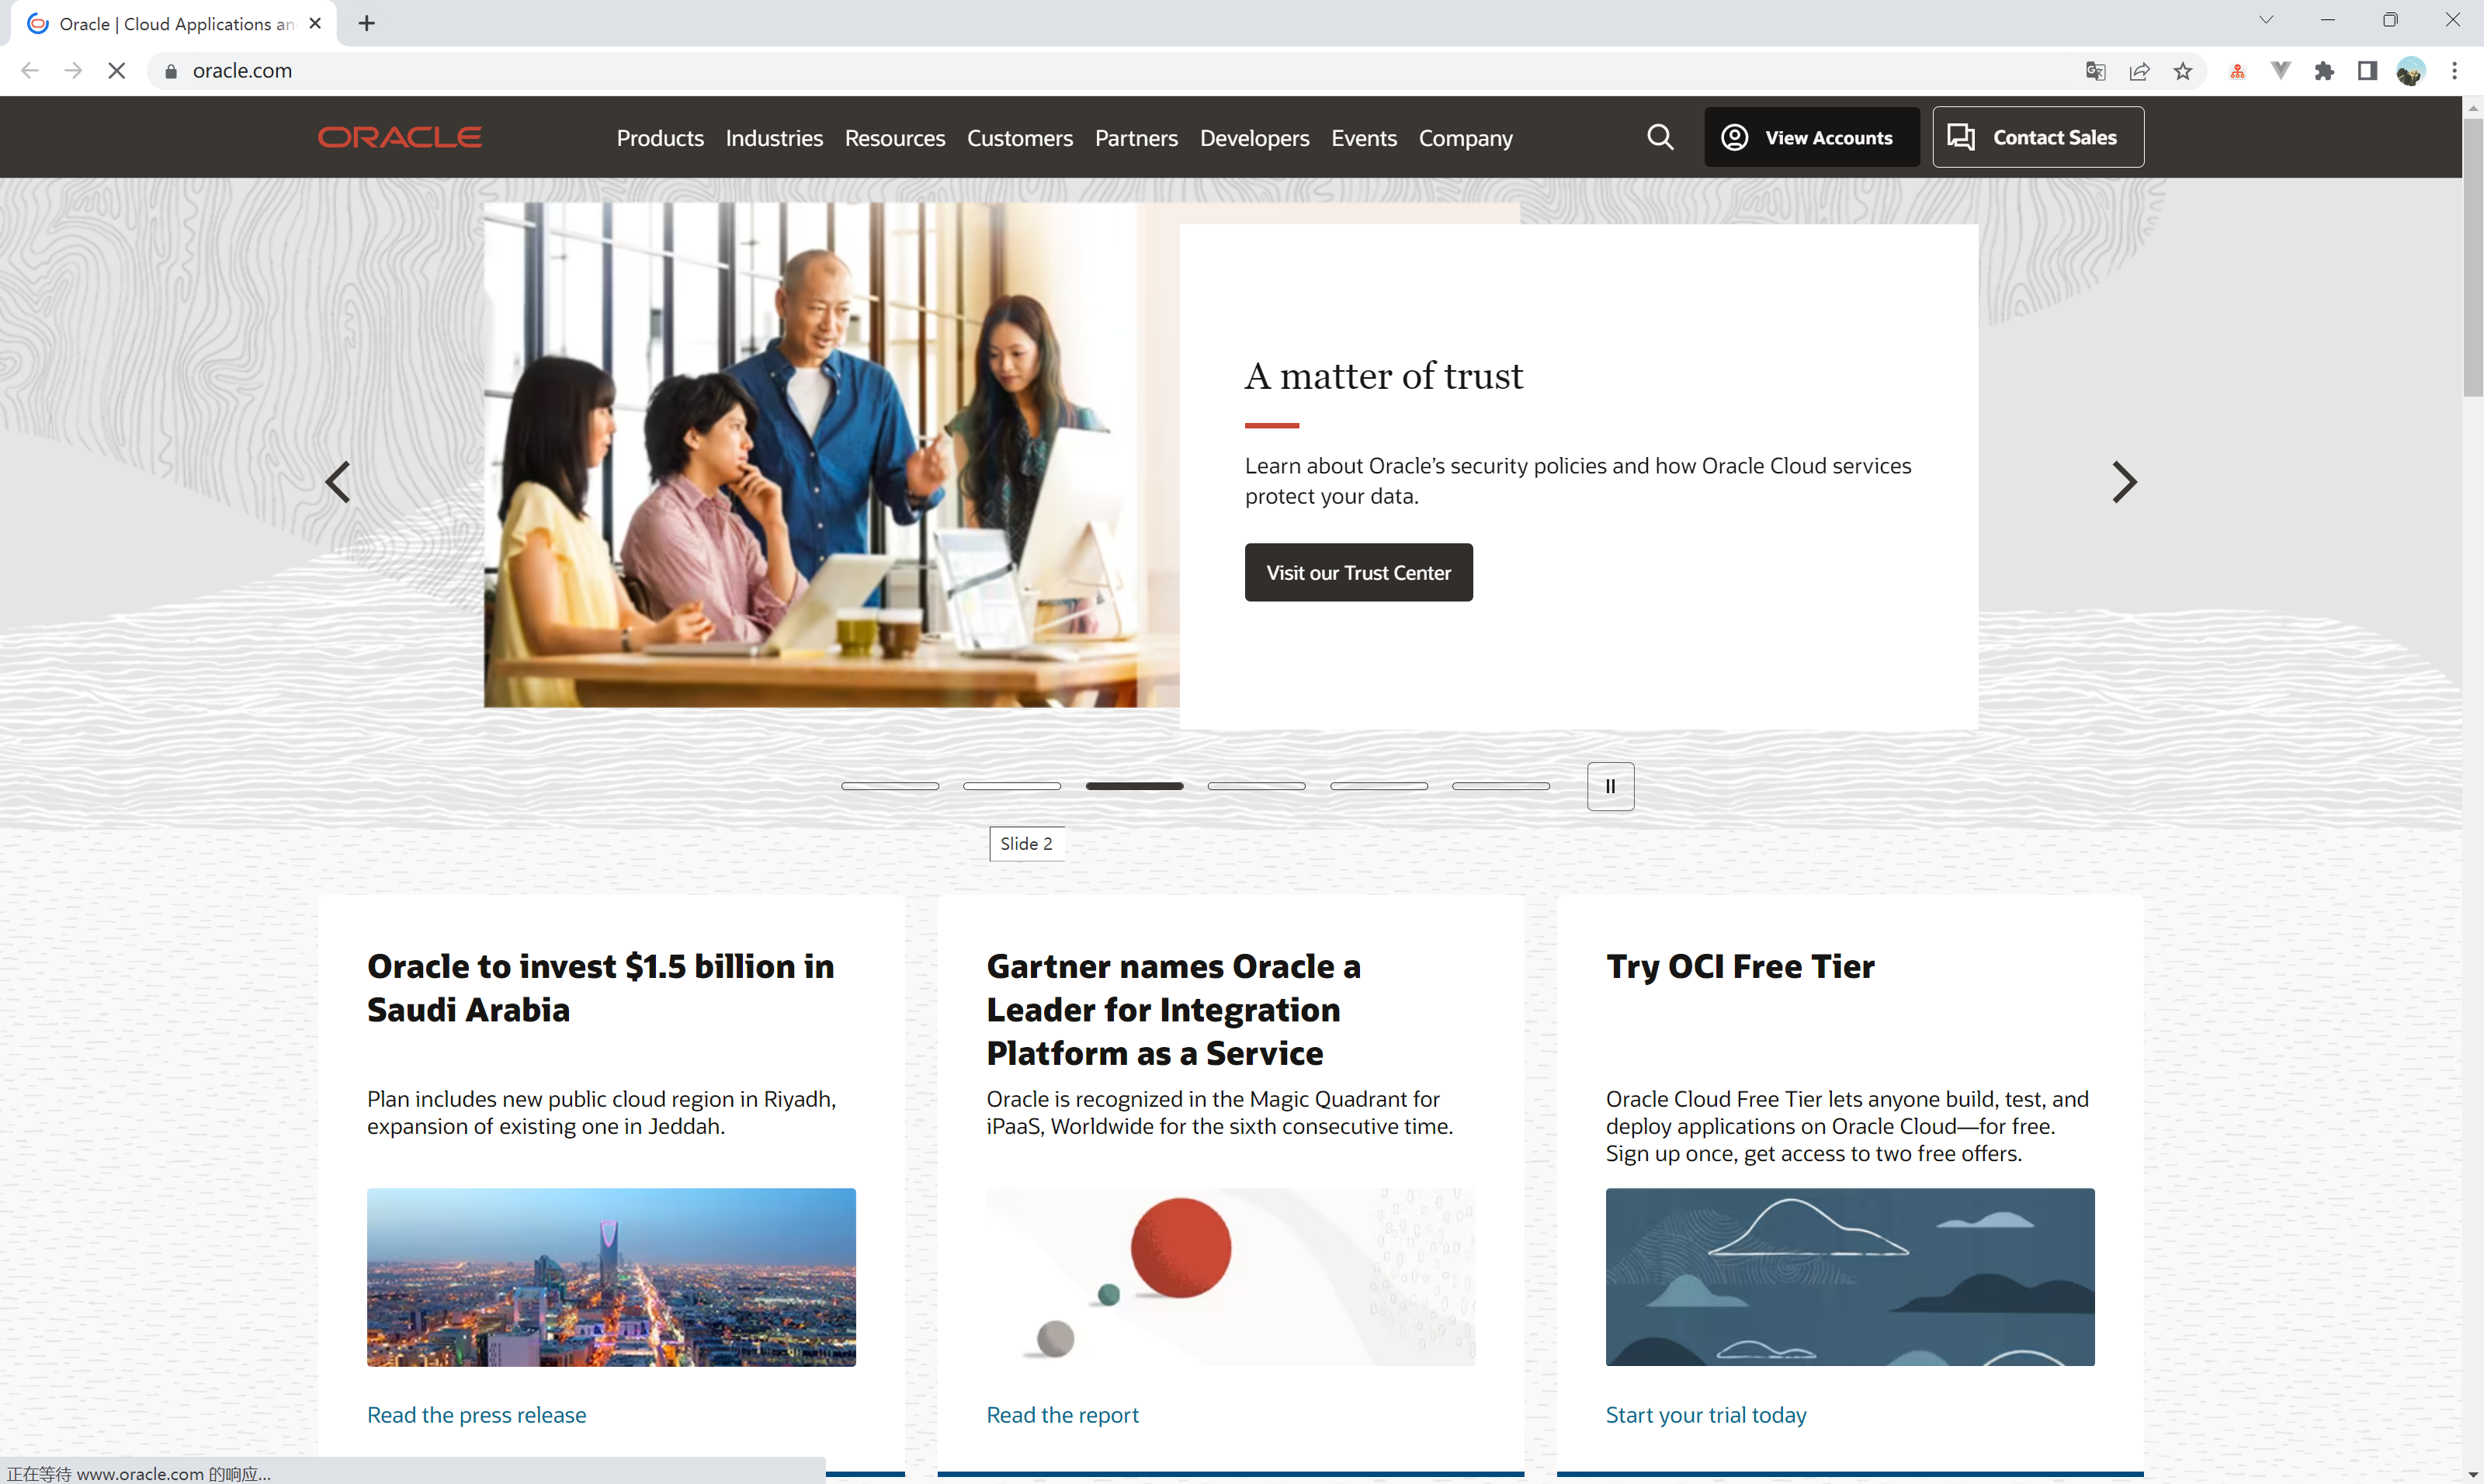Open the Resources menu

[x=895, y=138]
